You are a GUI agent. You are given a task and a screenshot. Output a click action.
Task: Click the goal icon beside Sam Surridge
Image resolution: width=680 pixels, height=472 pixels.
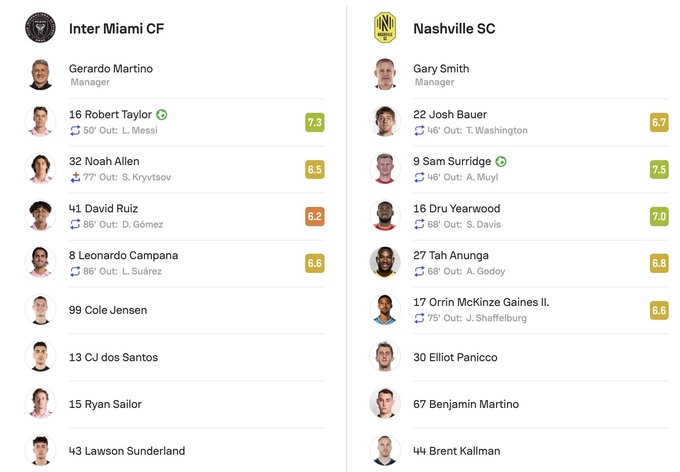[501, 162]
